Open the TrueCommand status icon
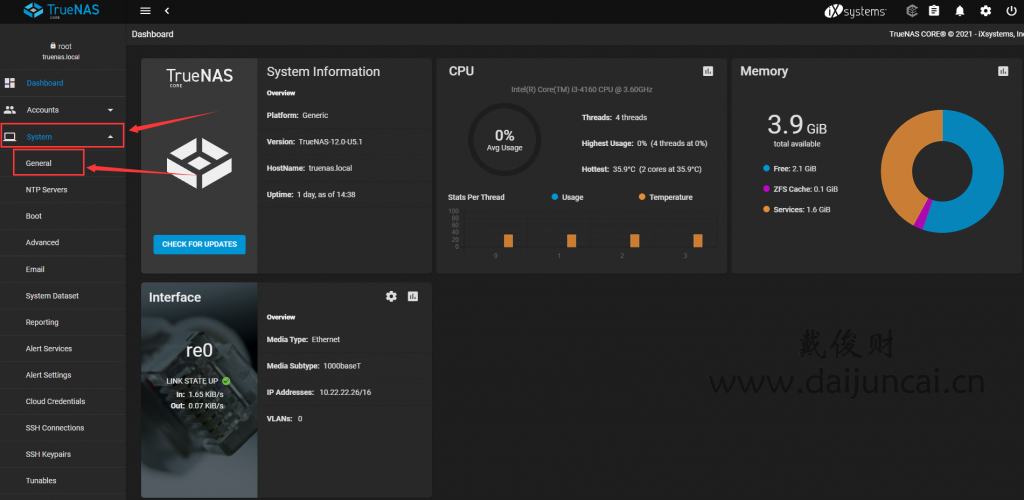The width and height of the screenshot is (1024, 500). (912, 11)
